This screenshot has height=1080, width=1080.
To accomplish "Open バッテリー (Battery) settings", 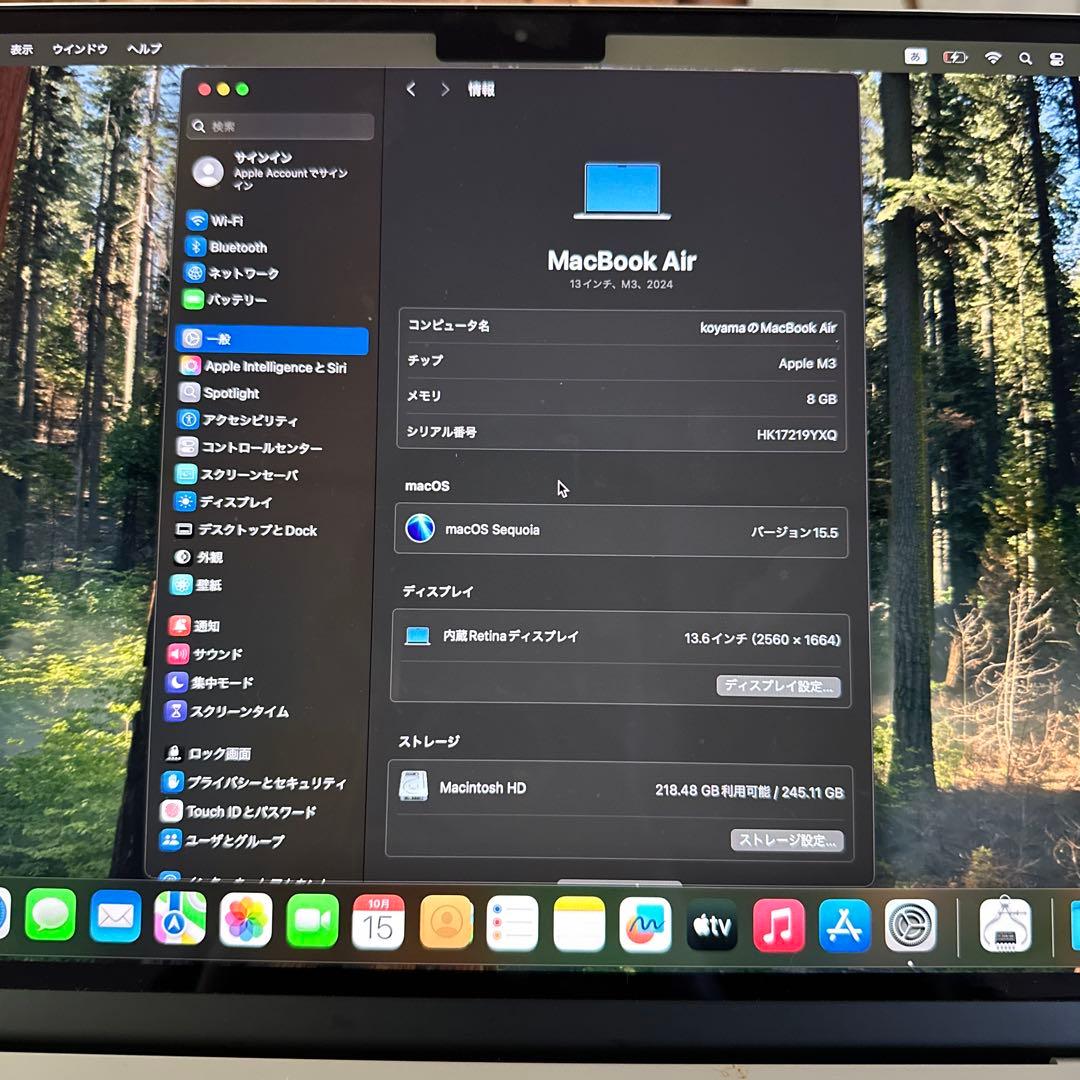I will pos(236,300).
